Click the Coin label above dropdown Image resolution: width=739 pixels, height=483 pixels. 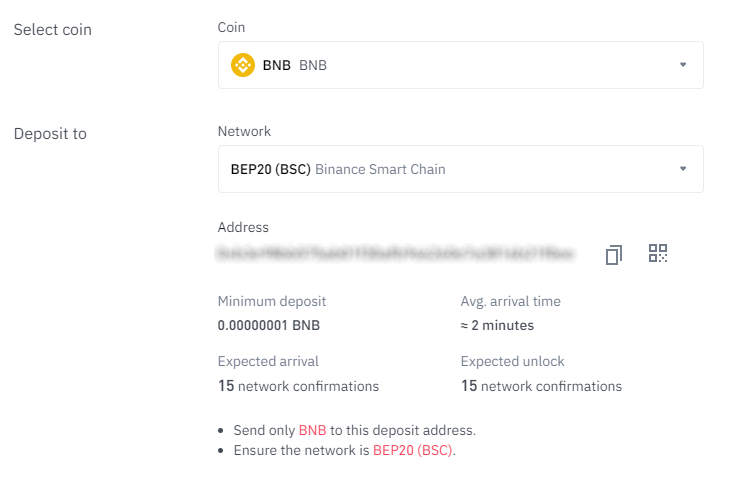point(231,27)
